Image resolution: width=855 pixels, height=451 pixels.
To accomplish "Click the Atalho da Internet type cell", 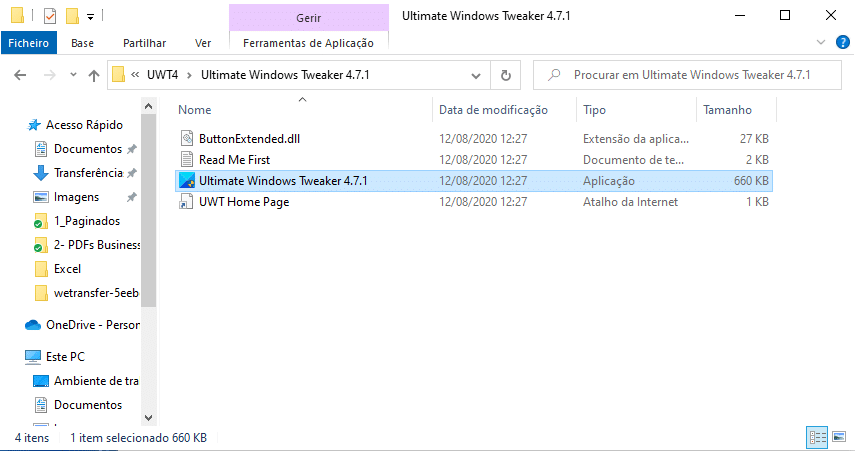I will [x=630, y=202].
